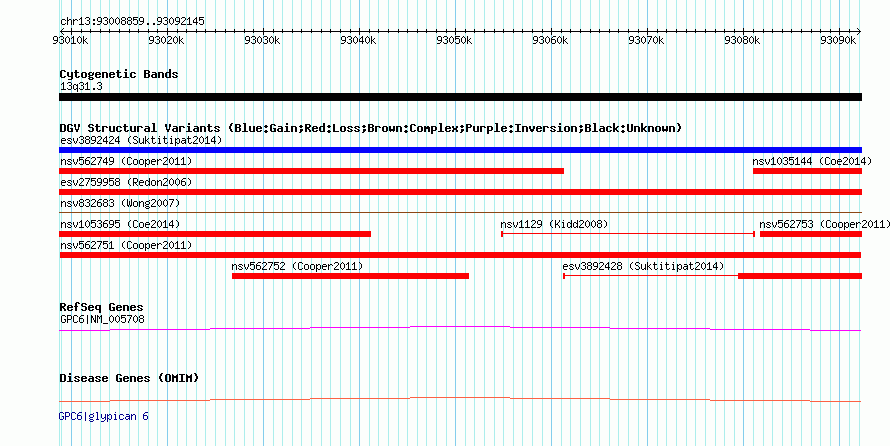
Task: Click the nsv832683 (Wong2007) text label
Action: 120,203
